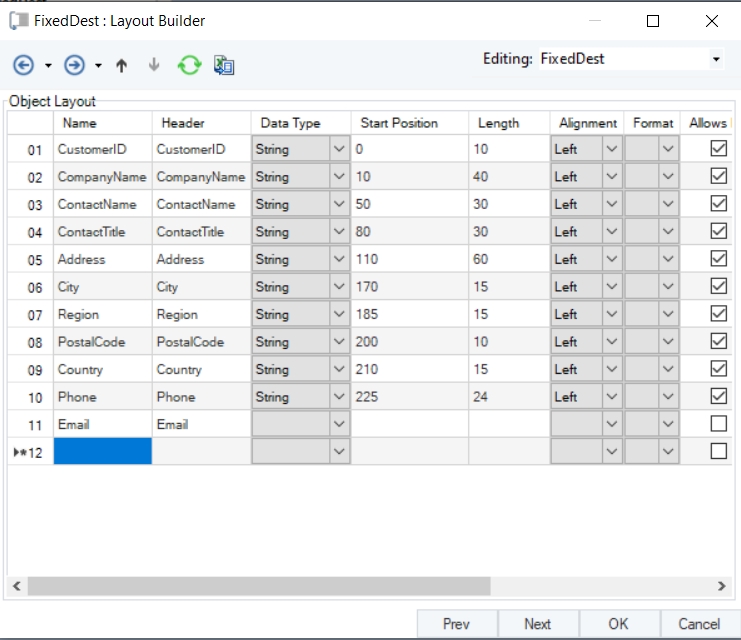Open Alignment dropdown for City row
The width and height of the screenshot is (741, 640).
pyautogui.click(x=613, y=287)
